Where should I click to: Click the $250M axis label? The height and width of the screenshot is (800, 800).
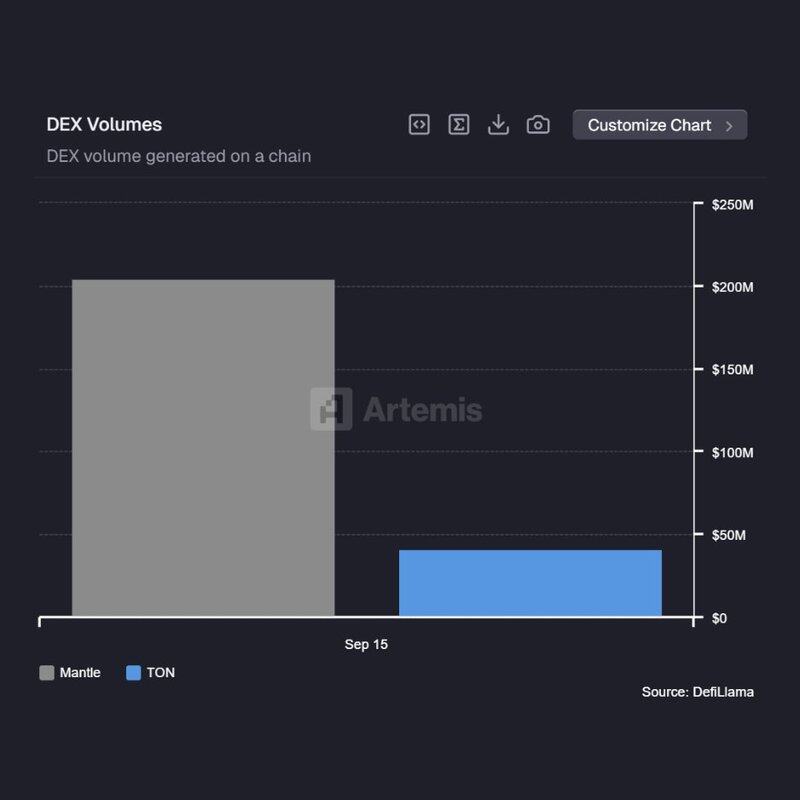pos(732,205)
